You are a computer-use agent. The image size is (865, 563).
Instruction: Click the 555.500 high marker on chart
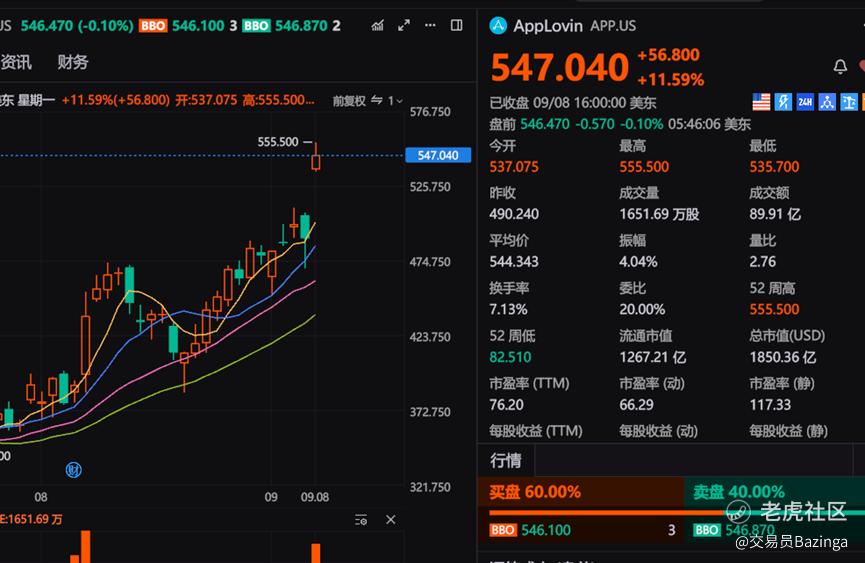click(277, 142)
